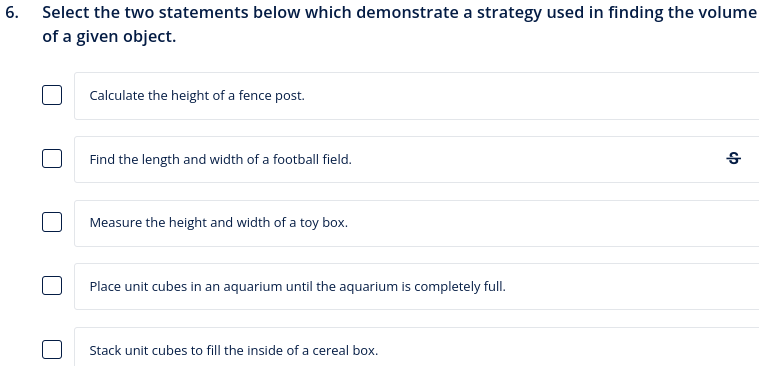This screenshot has height=366, width=759.
Task: Choose the 'Stack unit cubes to fill' statement text
Action: pyautogui.click(x=234, y=350)
